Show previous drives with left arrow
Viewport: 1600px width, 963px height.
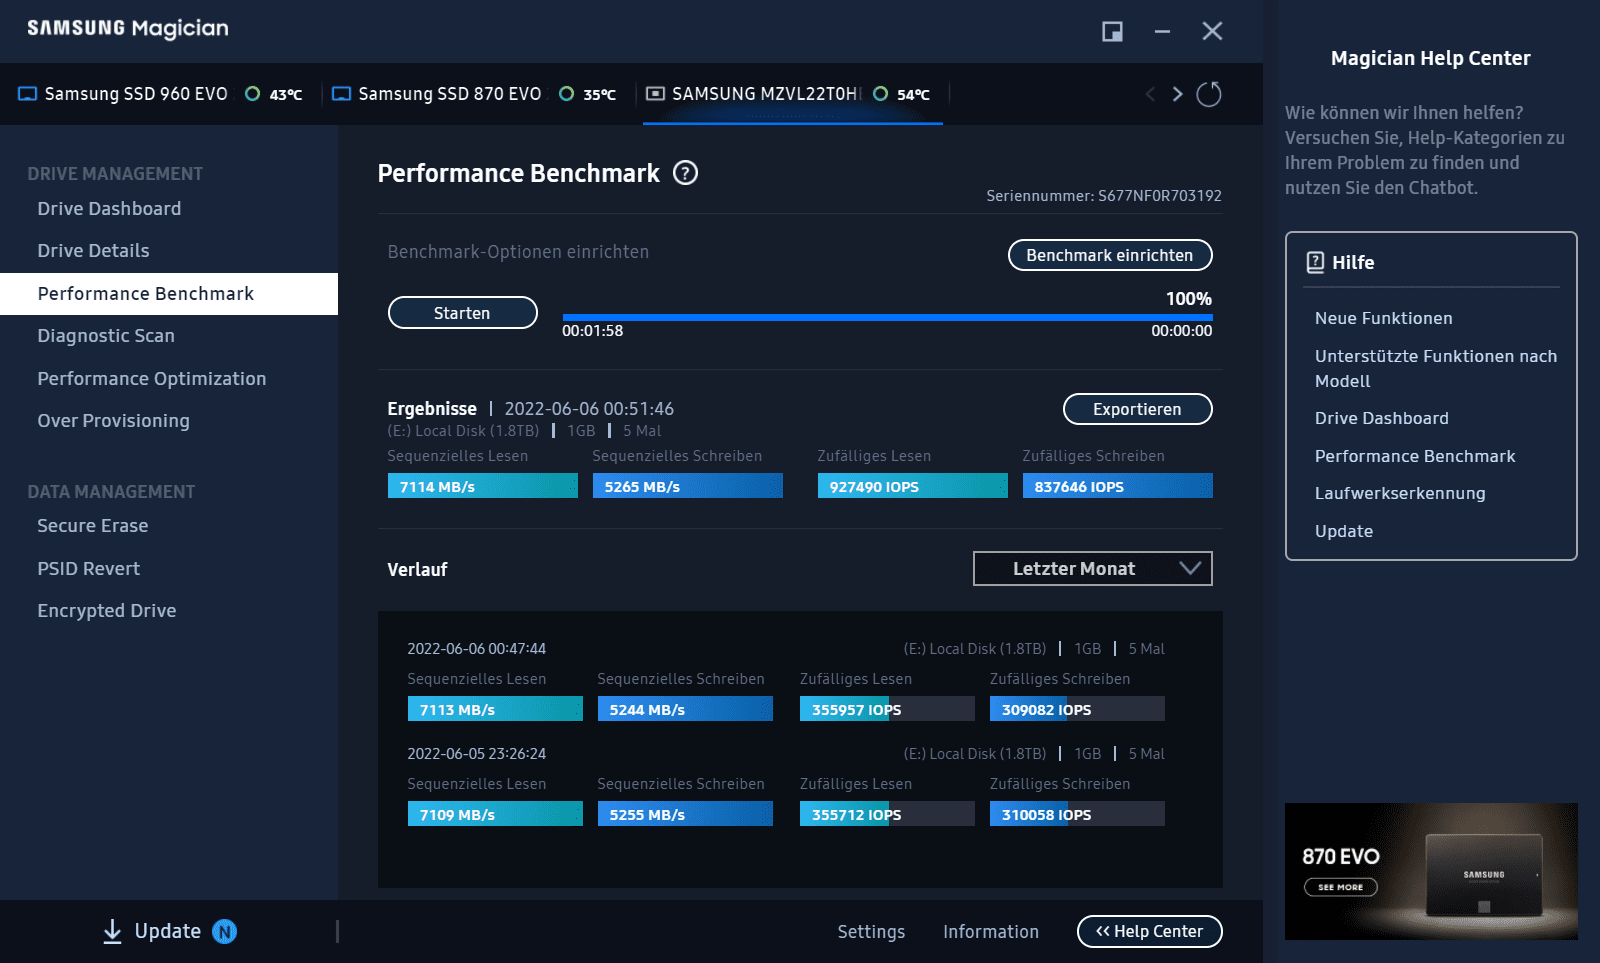pos(1150,94)
